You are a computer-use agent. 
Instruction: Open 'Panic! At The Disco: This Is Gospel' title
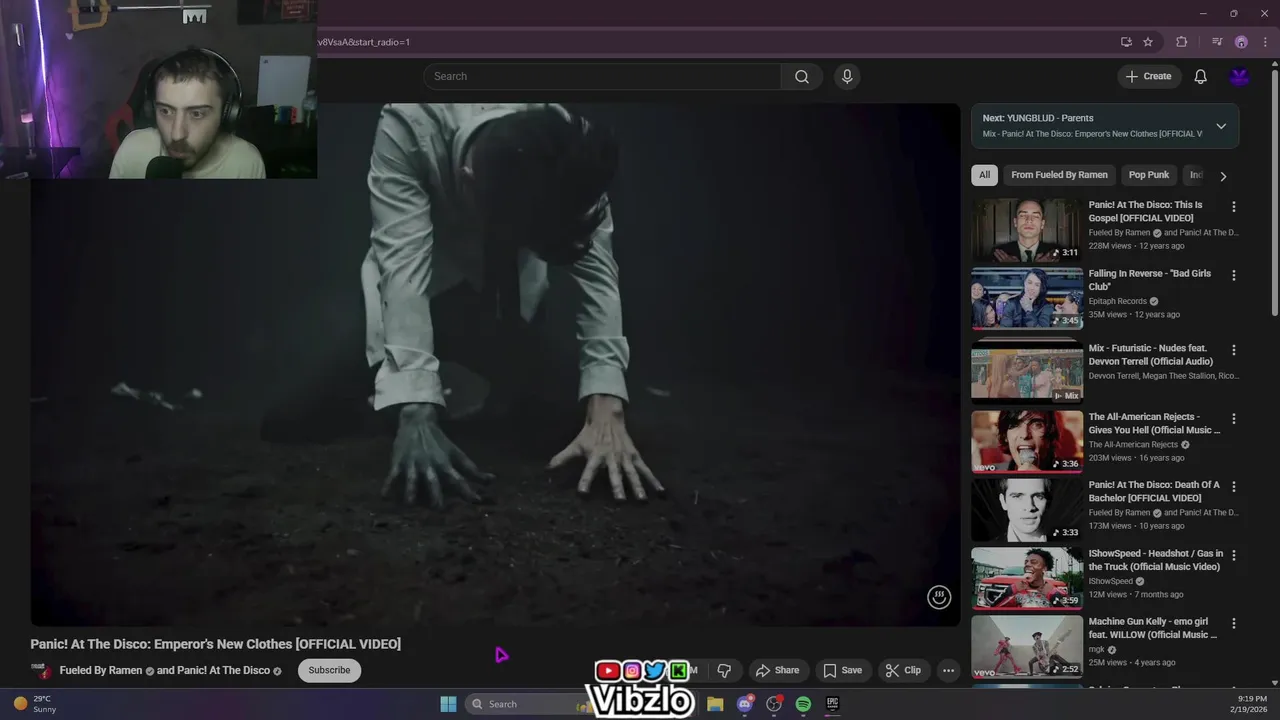coord(1146,211)
